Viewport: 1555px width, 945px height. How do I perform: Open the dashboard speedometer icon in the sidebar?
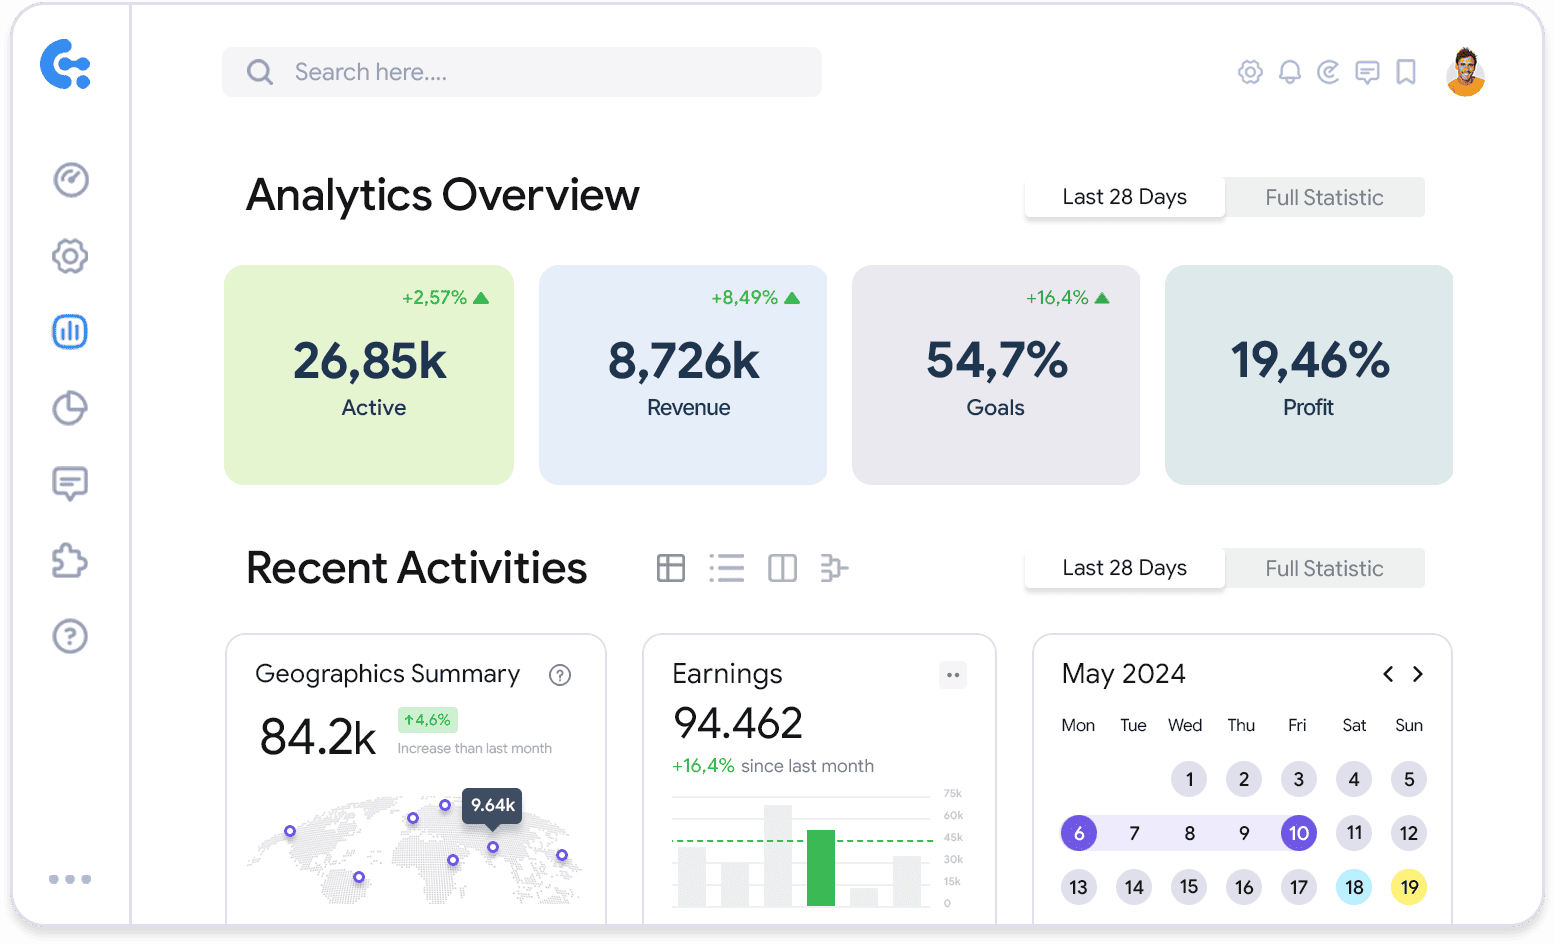tap(69, 180)
